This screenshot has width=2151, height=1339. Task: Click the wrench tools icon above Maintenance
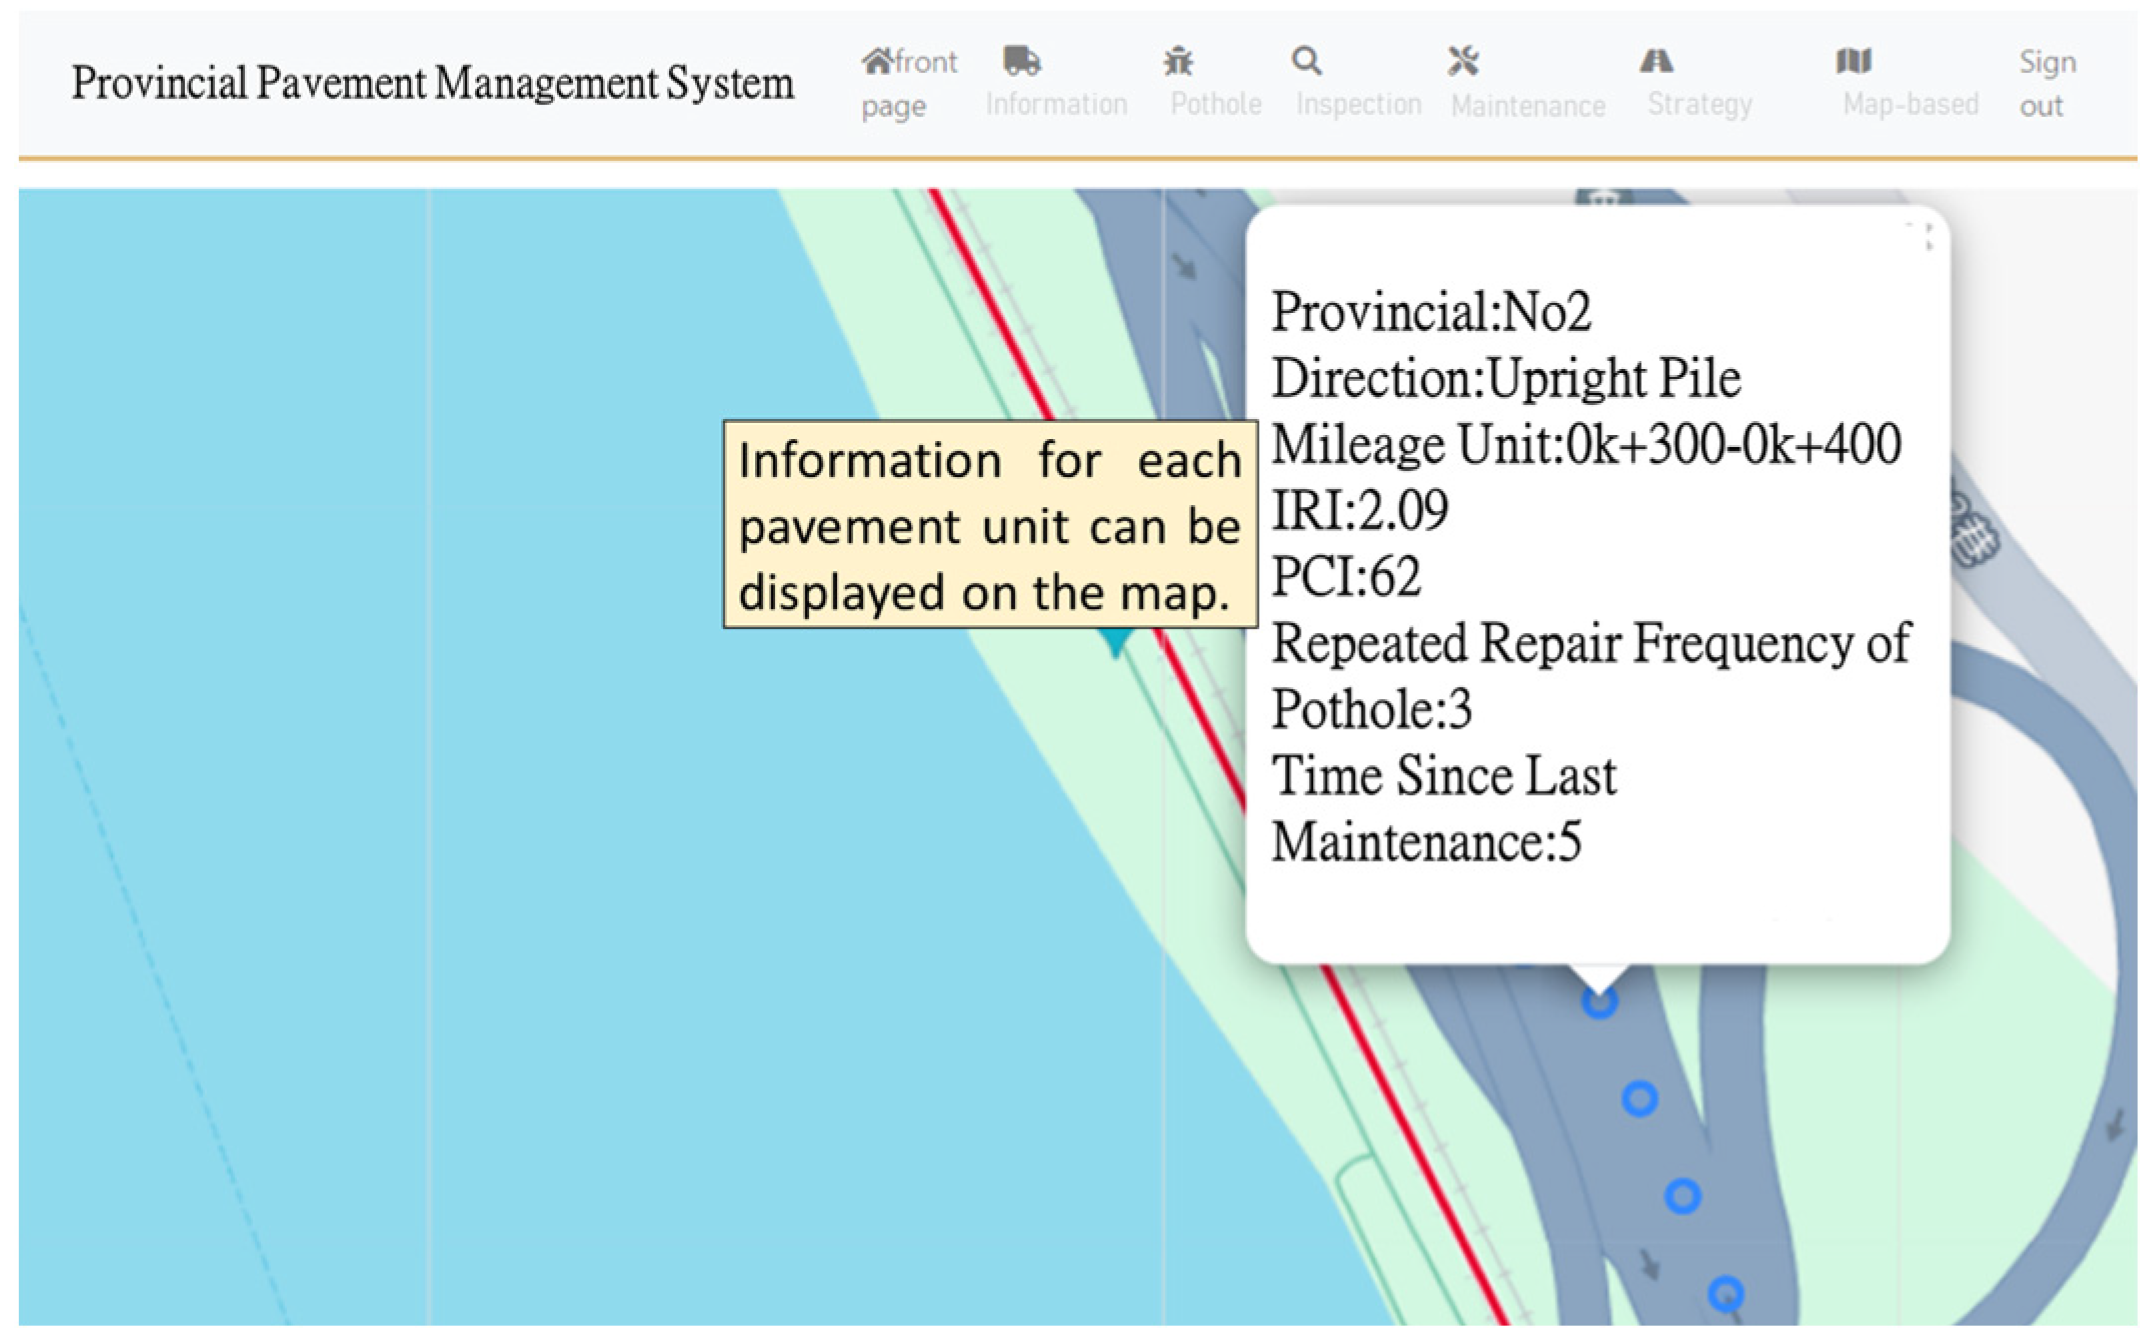1463,61
